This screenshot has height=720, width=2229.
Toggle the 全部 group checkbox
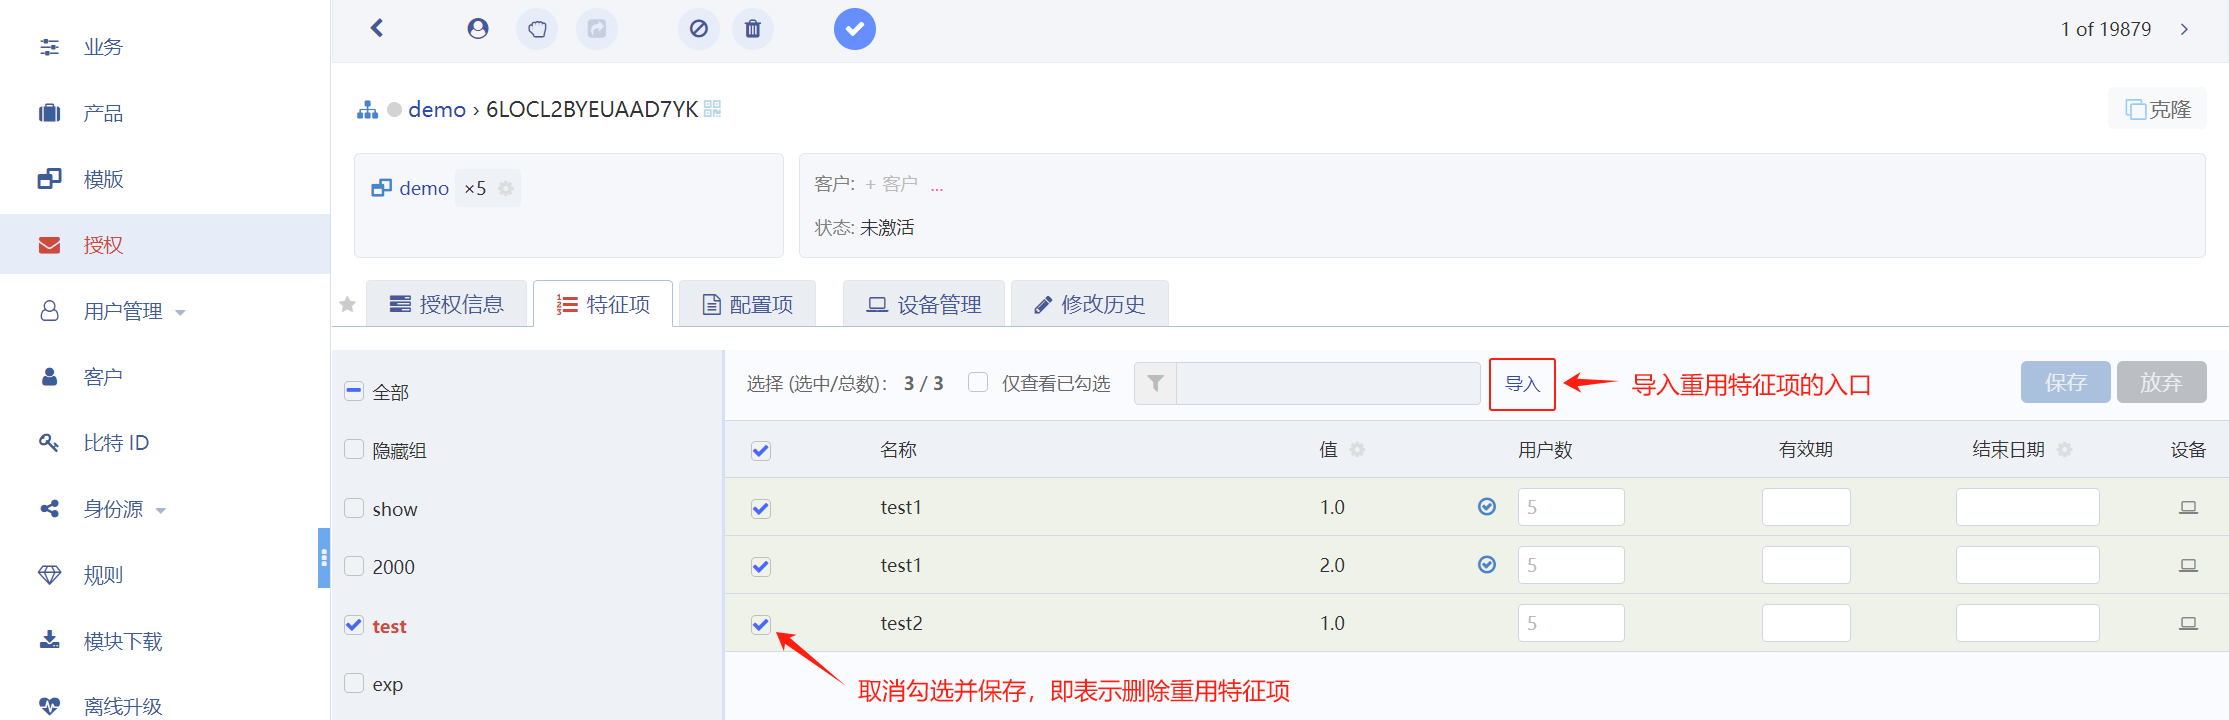pyautogui.click(x=354, y=391)
